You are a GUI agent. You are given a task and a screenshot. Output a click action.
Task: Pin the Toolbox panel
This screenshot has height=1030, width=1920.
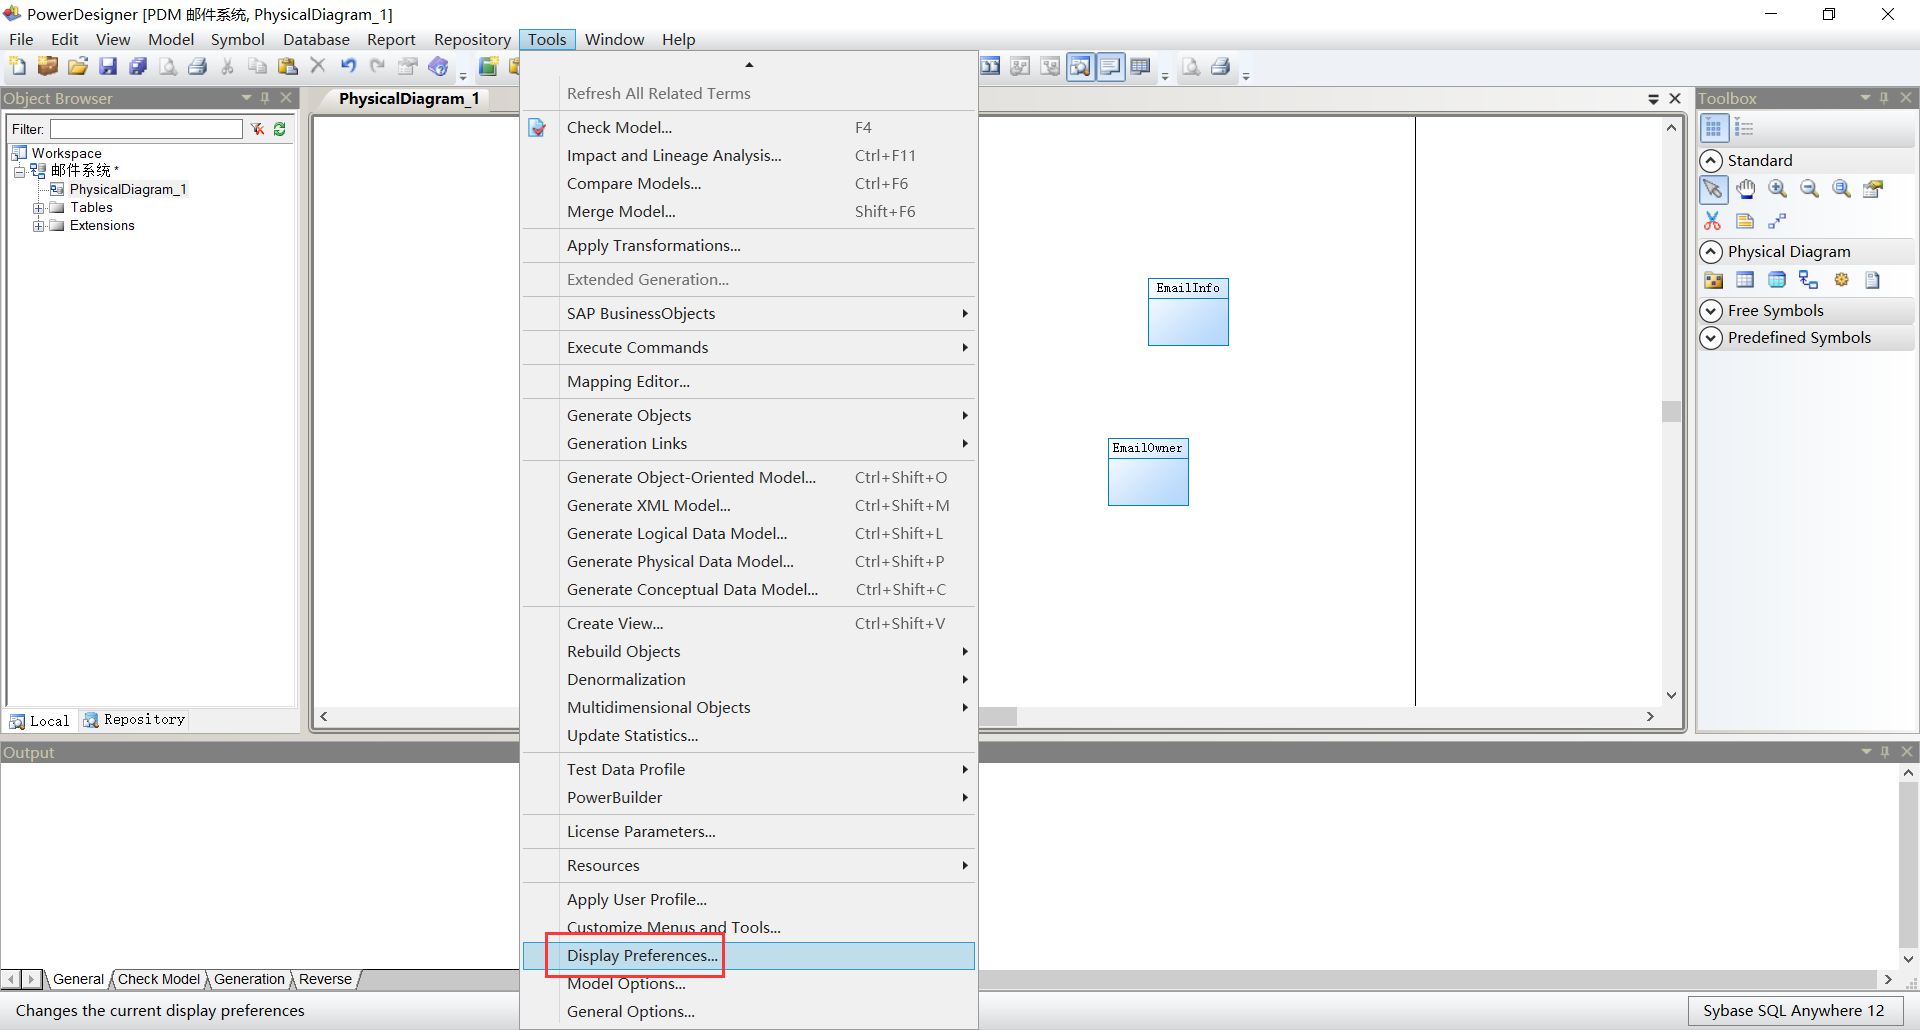pyautogui.click(x=1884, y=98)
